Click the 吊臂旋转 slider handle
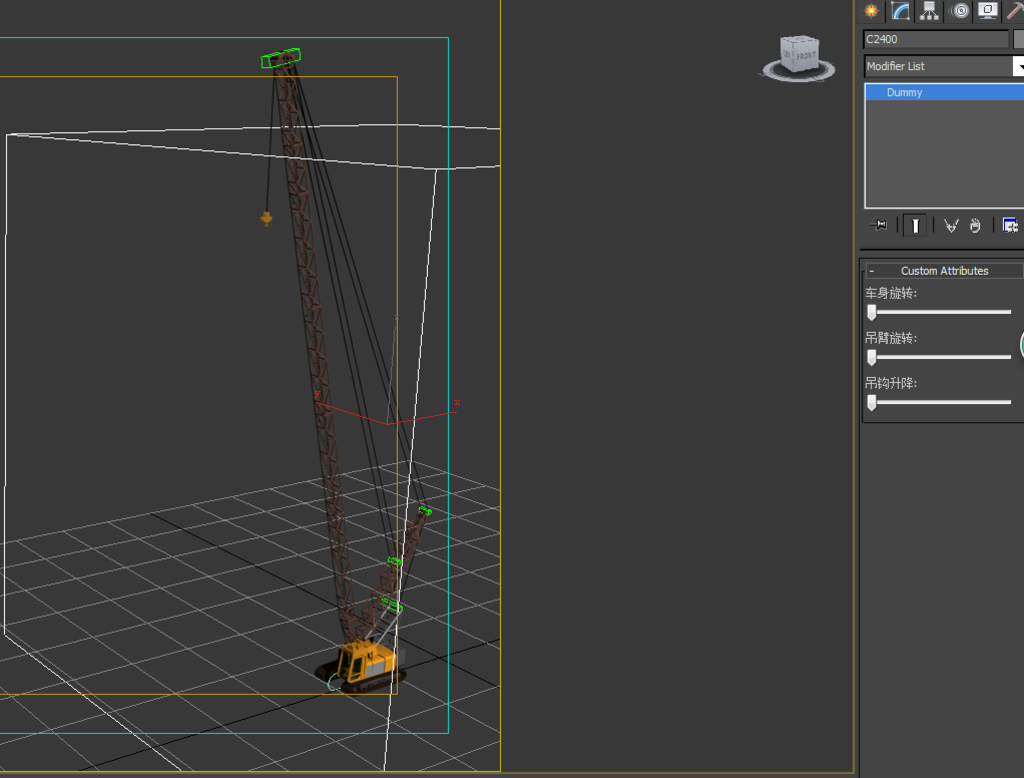Viewport: 1024px width, 778px height. pos(871,357)
